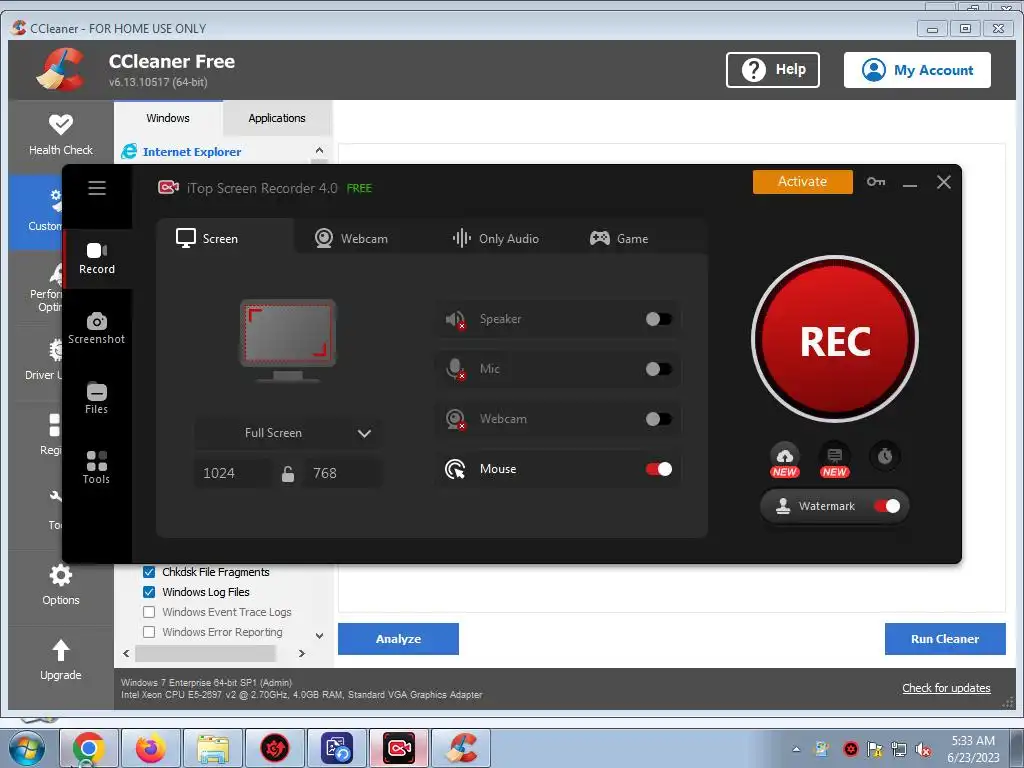Open the scheduled recording timer icon

[x=885, y=455]
